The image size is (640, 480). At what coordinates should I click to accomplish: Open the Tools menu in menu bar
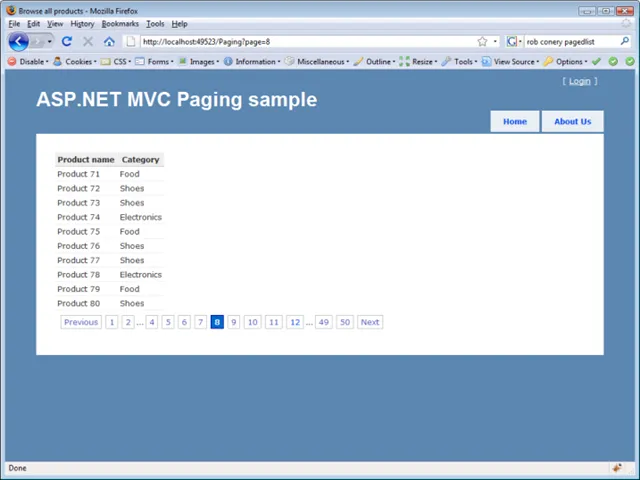point(155,24)
